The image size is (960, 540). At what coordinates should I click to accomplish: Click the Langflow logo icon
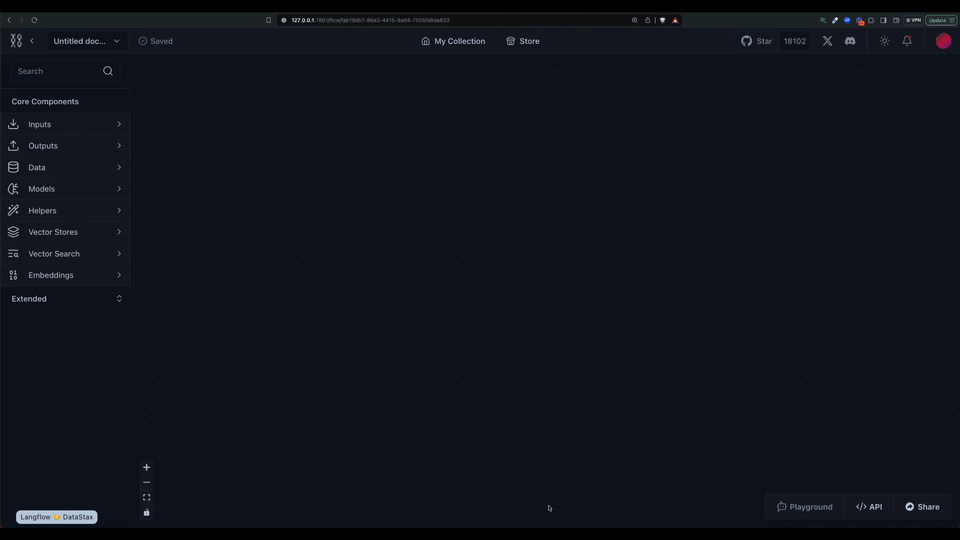15,41
